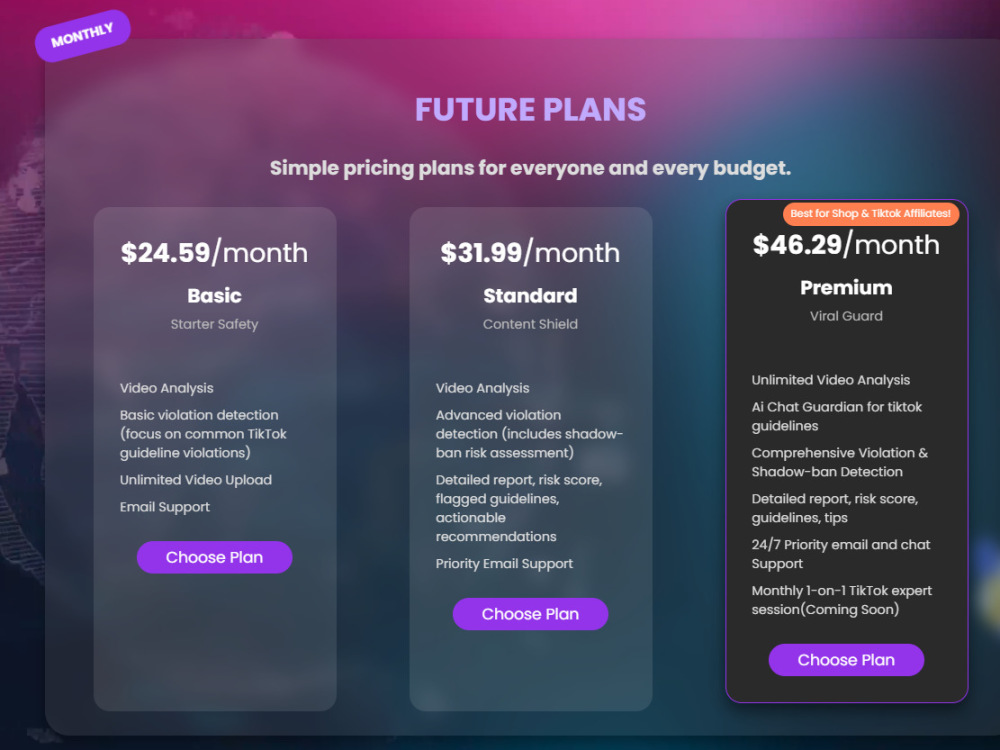The width and height of the screenshot is (1000, 750).
Task: Select the Standard plan title
Action: tap(530, 296)
